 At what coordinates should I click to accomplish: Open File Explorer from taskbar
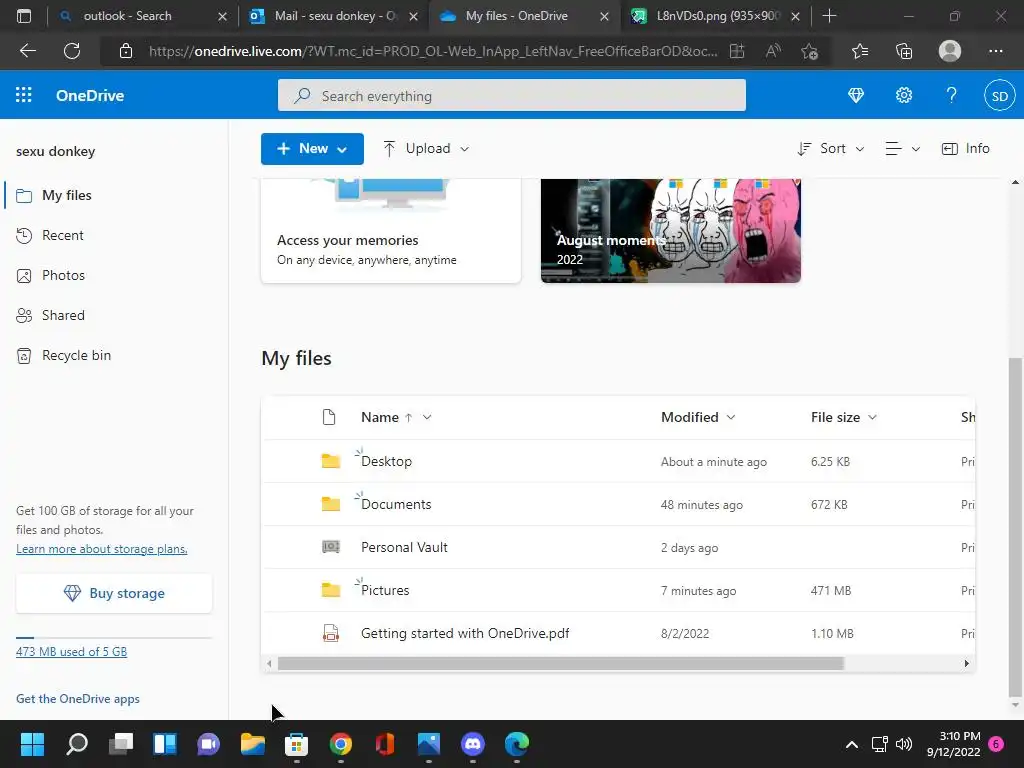pyautogui.click(x=253, y=744)
